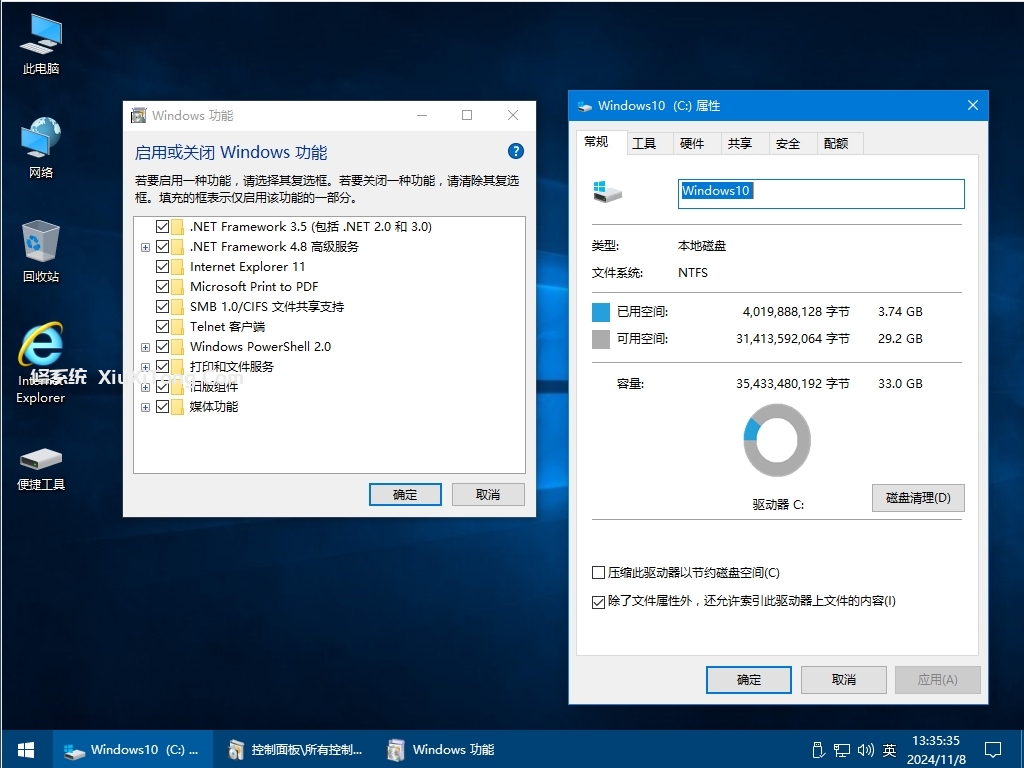The width and height of the screenshot is (1024, 768).
Task: Click the USB safely remove tray icon
Action: 818,750
